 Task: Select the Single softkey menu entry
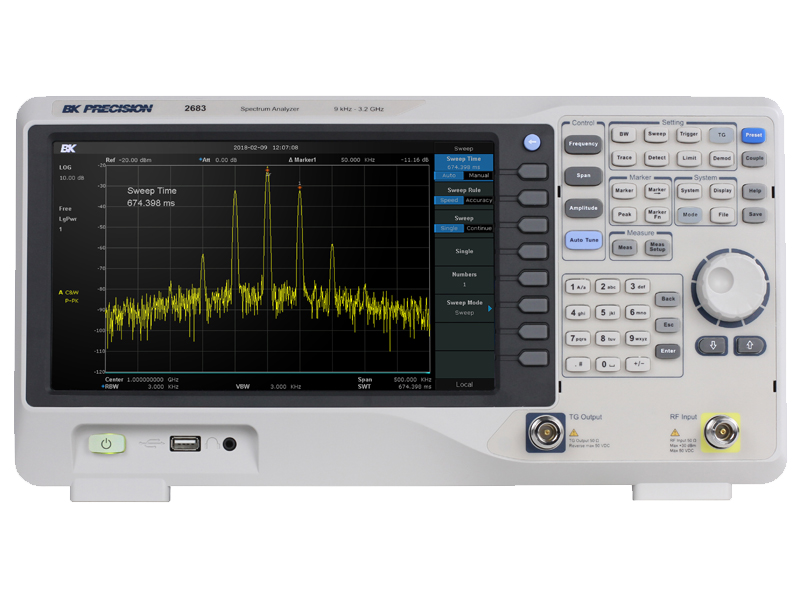[464, 251]
